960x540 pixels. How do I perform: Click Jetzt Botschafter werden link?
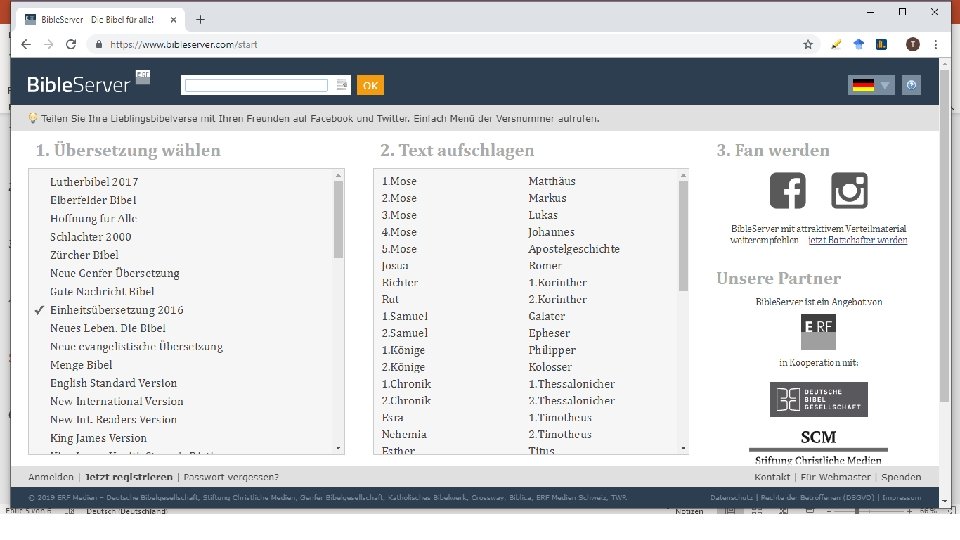(858, 240)
